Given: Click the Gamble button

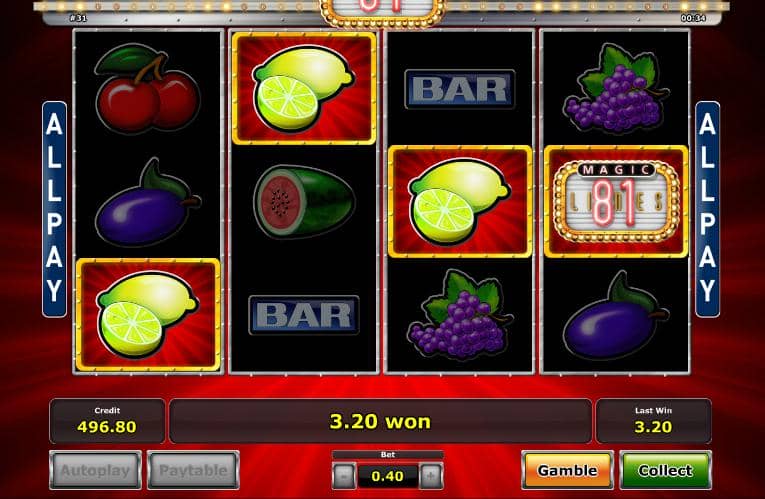Looking at the screenshot, I should point(567,470).
